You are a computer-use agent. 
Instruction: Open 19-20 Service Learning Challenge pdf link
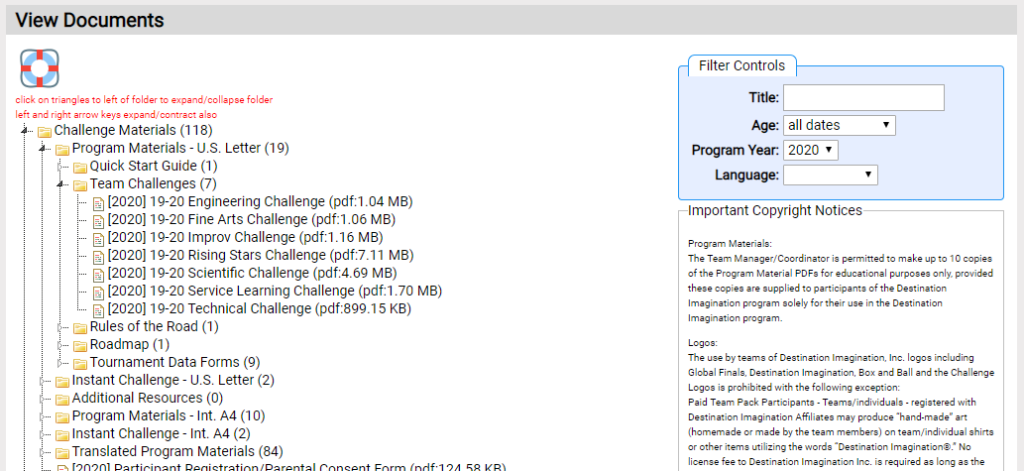pos(275,291)
